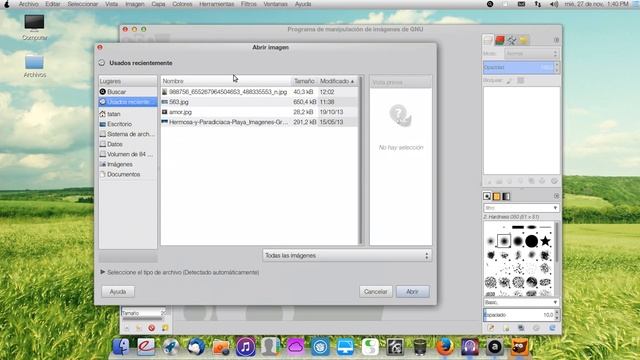Image resolution: width=640 pixels, height=360 pixels.
Task: Adjust the Tamaño slider in GIMP toolbox
Action: [x=143, y=313]
